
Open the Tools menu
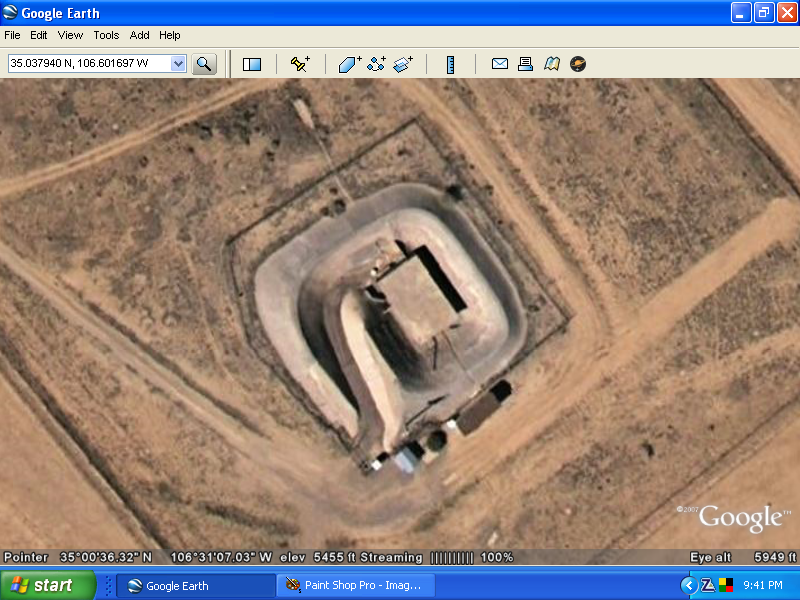pyautogui.click(x=106, y=35)
